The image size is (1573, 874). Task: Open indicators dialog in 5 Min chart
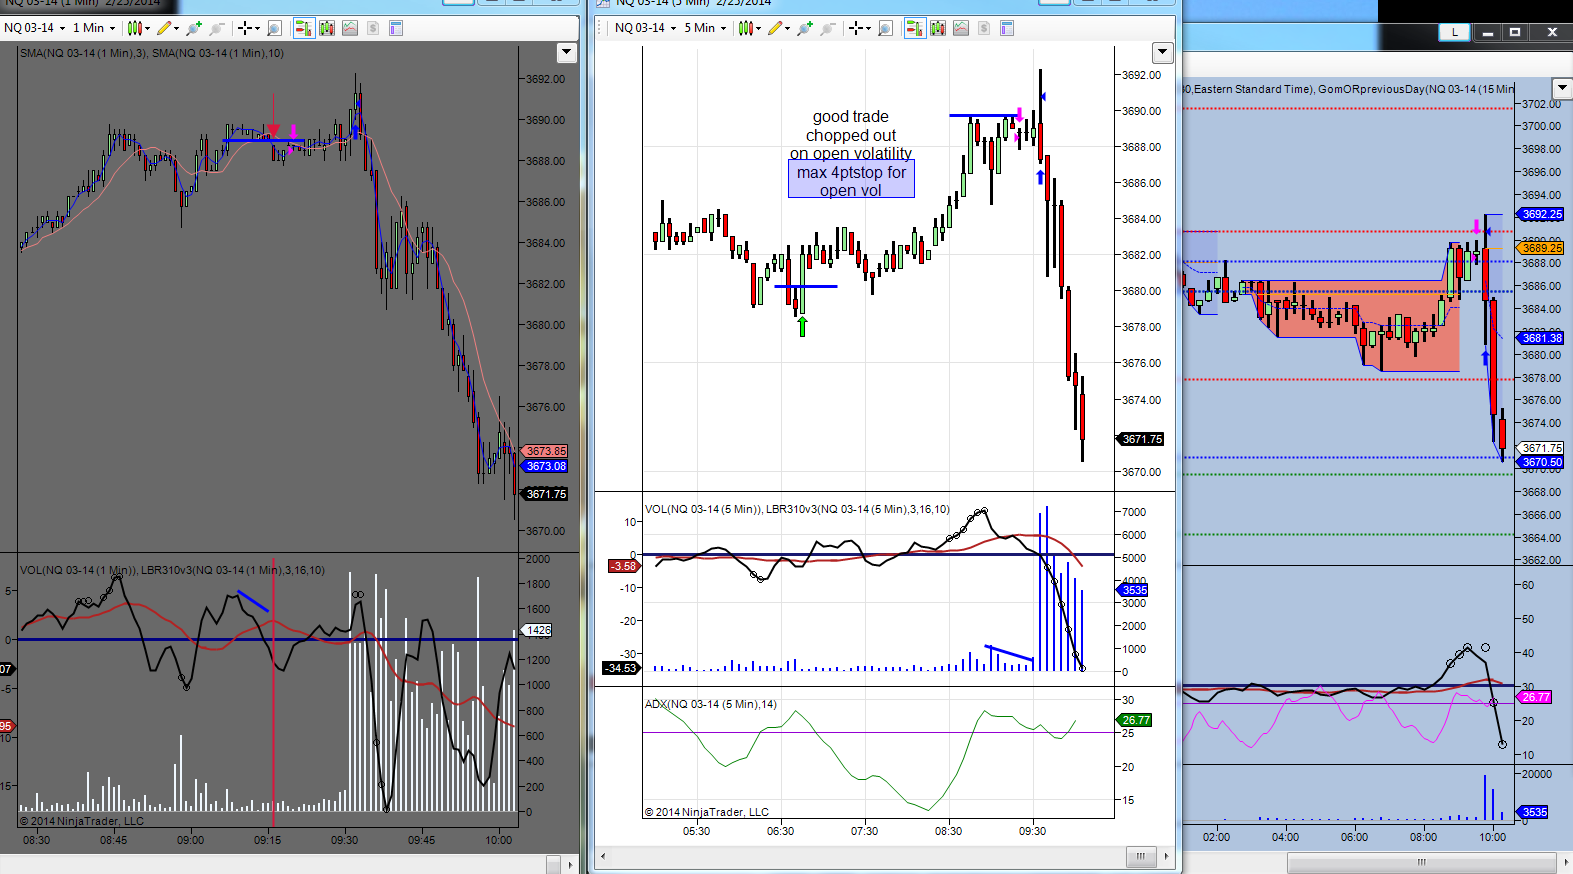tap(961, 28)
